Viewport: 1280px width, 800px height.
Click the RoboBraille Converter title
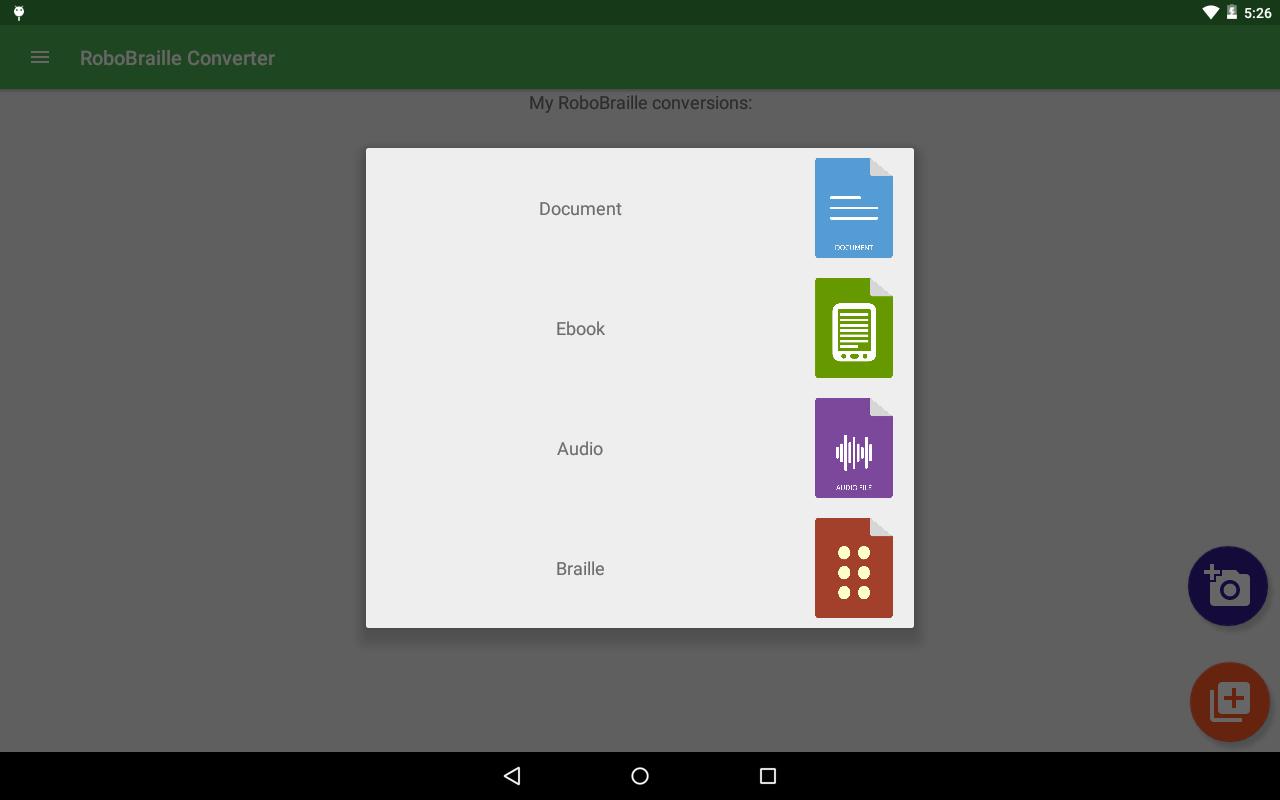177,58
